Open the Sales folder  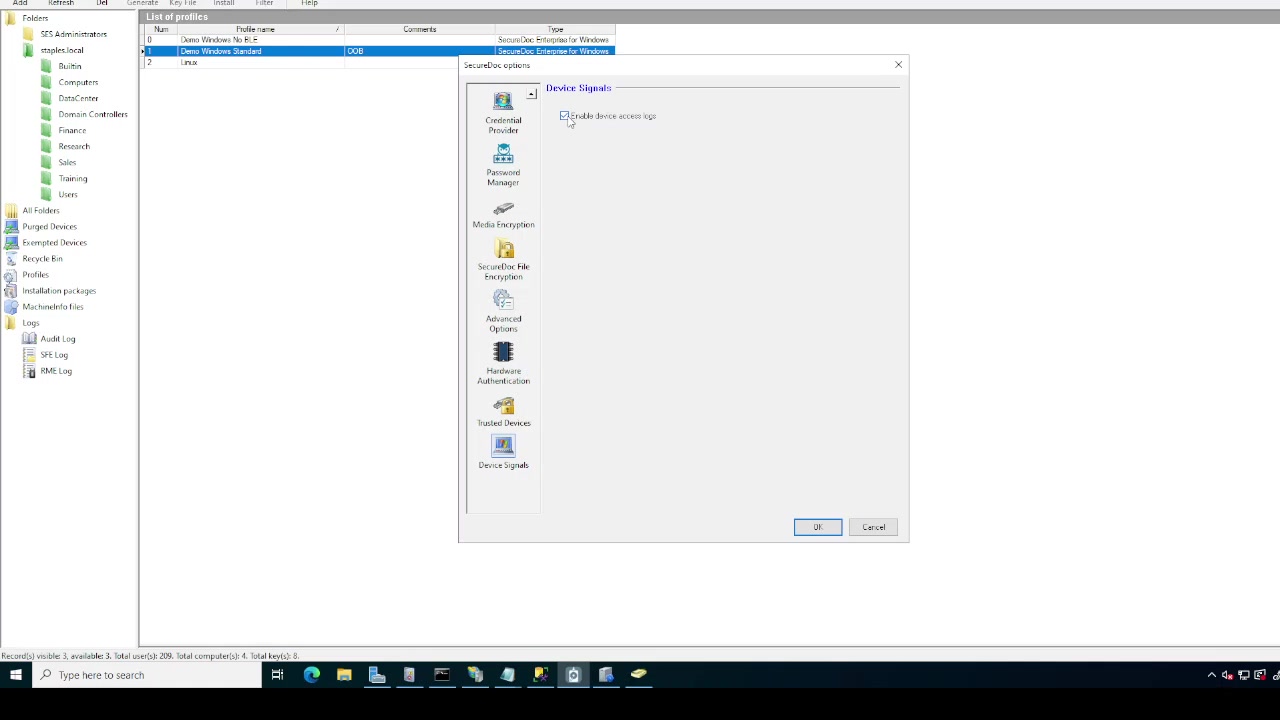click(67, 162)
